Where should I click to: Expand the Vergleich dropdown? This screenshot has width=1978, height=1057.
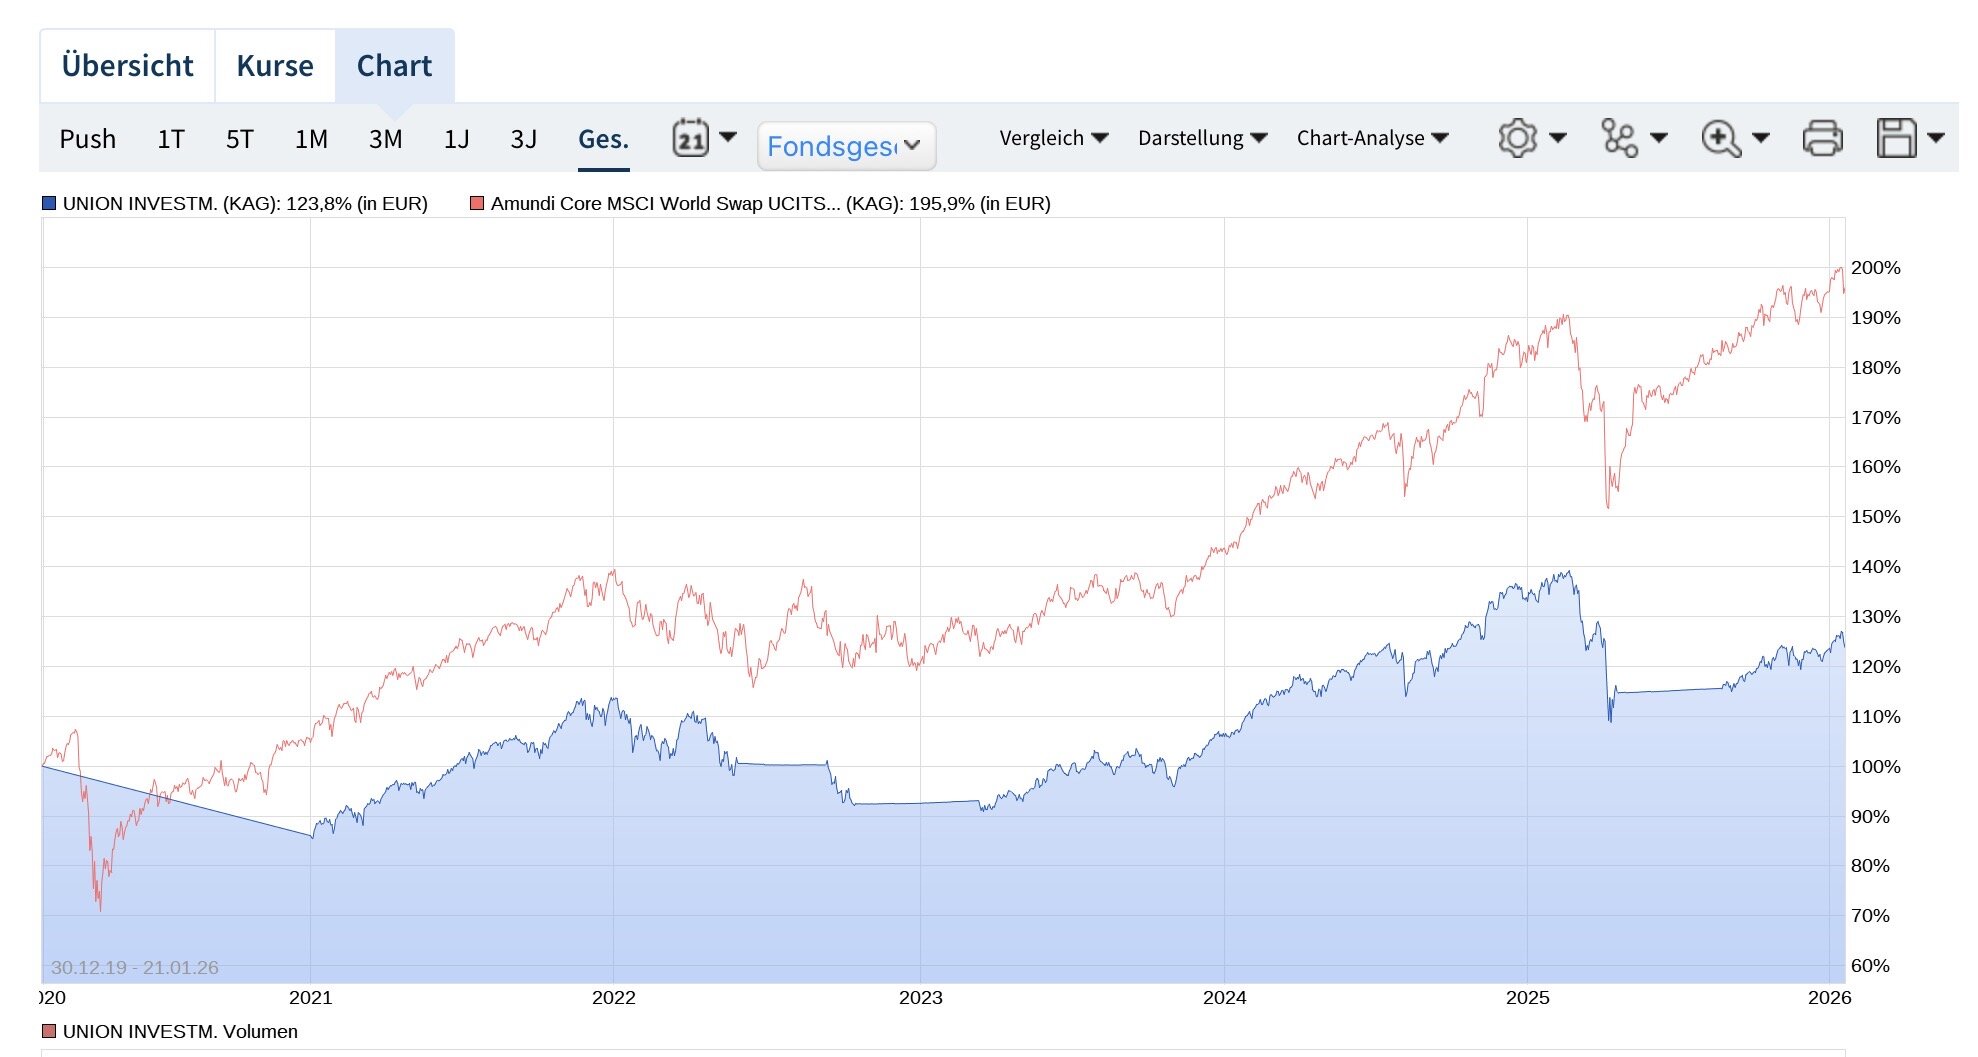point(1053,138)
